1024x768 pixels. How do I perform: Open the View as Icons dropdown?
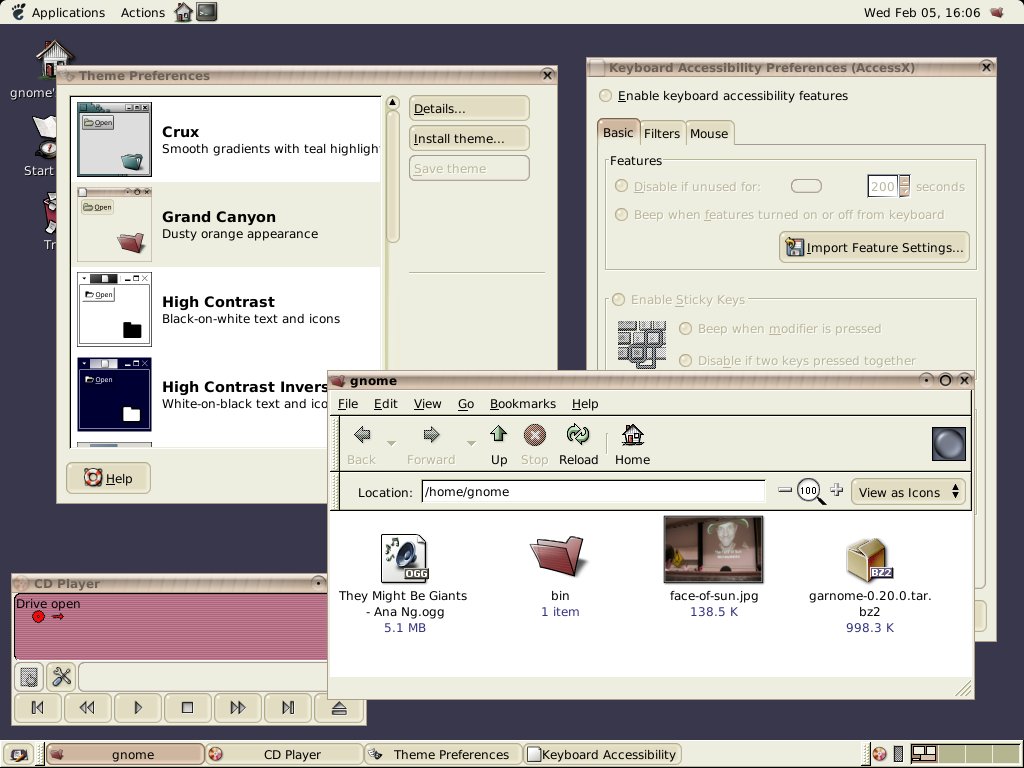coord(908,492)
